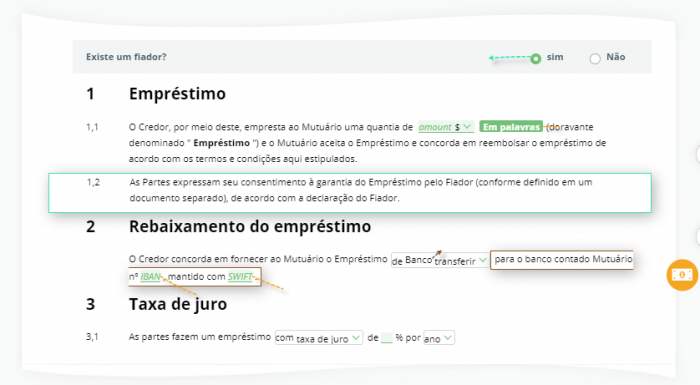The image size is (700, 385).
Task: Click the interest percentage input field
Action: (387, 338)
